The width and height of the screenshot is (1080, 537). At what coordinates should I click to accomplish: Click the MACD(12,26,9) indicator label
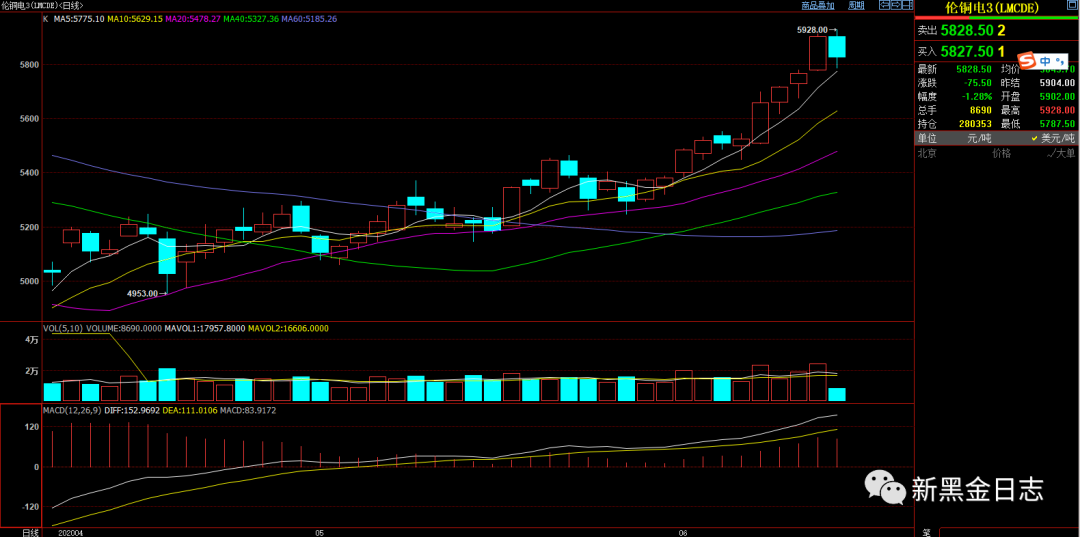[x=71, y=410]
